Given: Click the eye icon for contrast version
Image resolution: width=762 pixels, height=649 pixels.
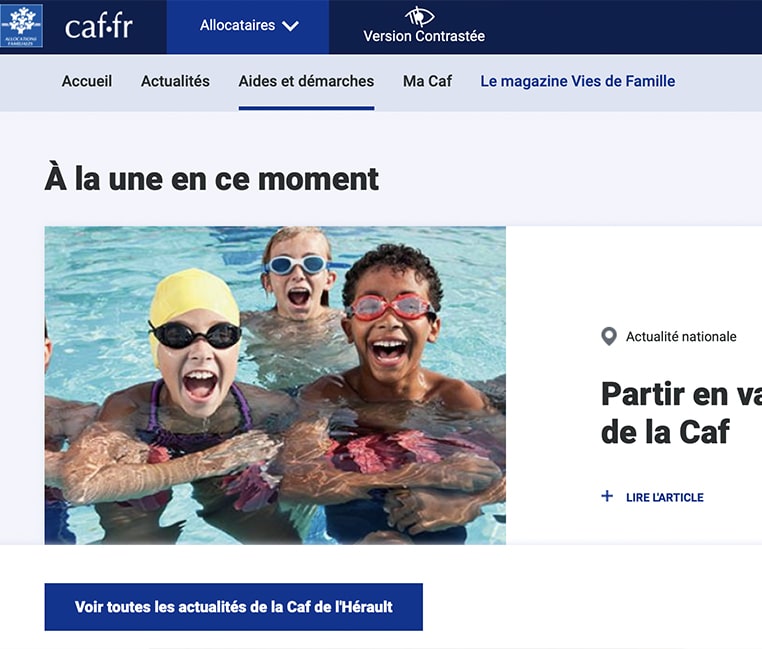Looking at the screenshot, I should coord(419,17).
